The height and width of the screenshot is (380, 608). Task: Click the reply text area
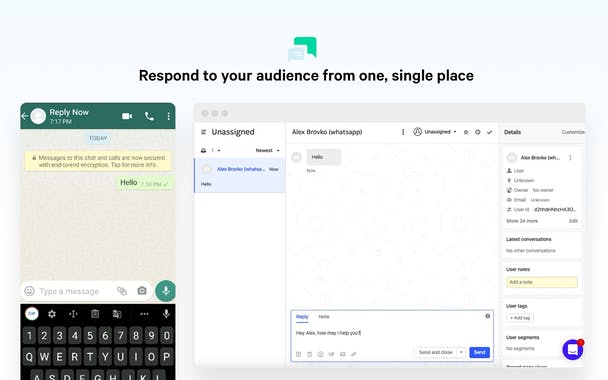coord(392,333)
